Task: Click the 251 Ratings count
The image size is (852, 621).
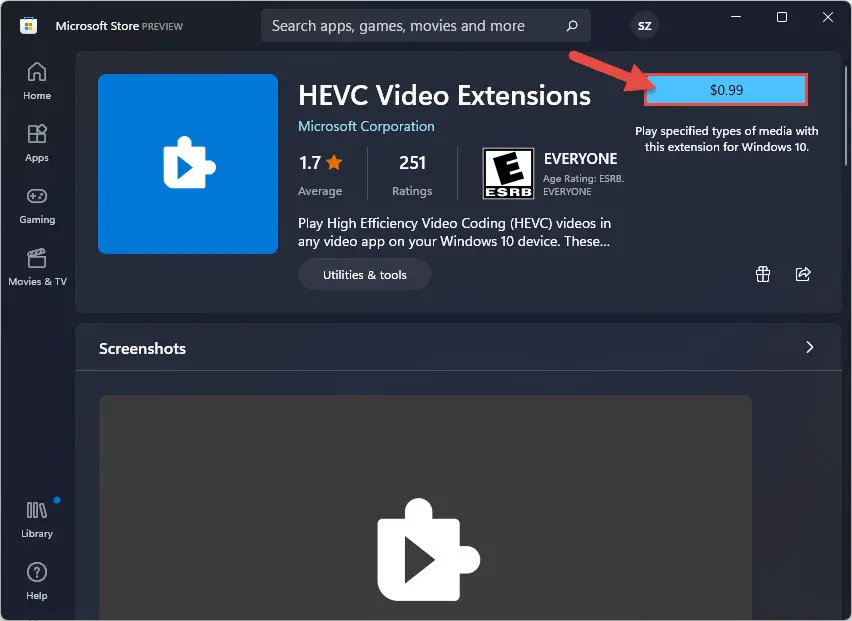Action: 412,175
